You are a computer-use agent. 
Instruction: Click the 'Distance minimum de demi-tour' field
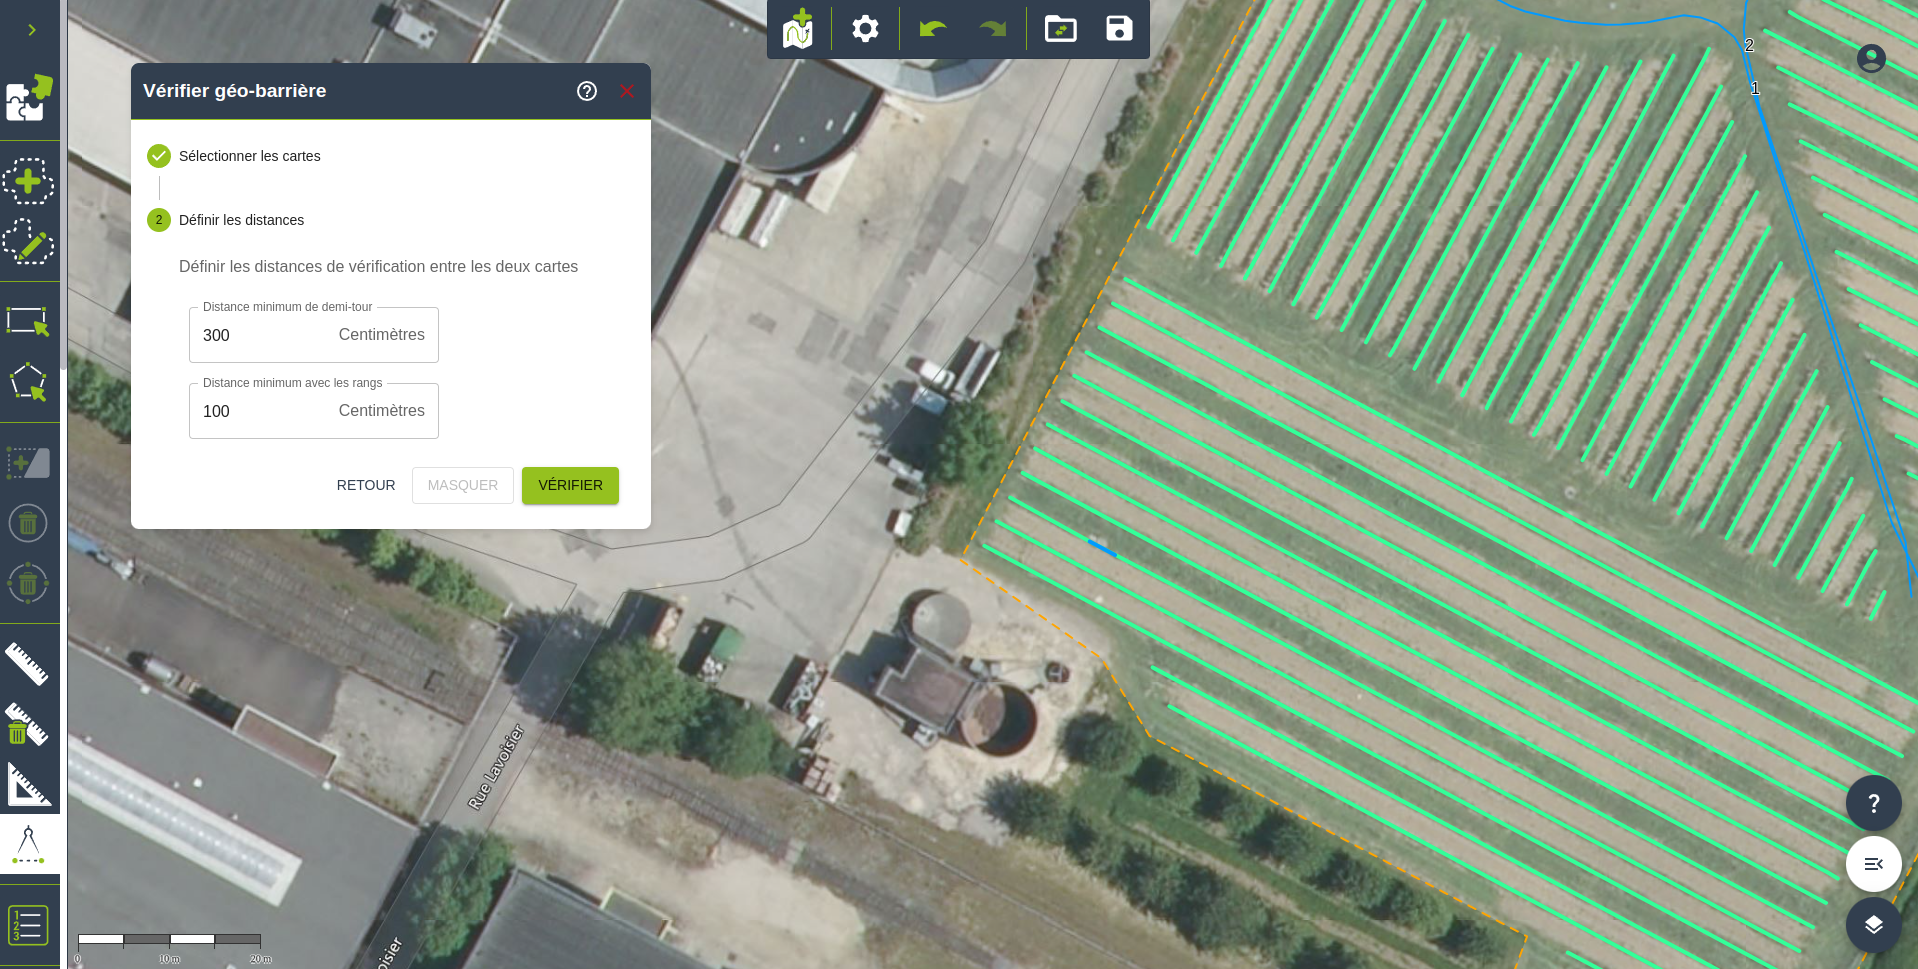pyautogui.click(x=266, y=336)
